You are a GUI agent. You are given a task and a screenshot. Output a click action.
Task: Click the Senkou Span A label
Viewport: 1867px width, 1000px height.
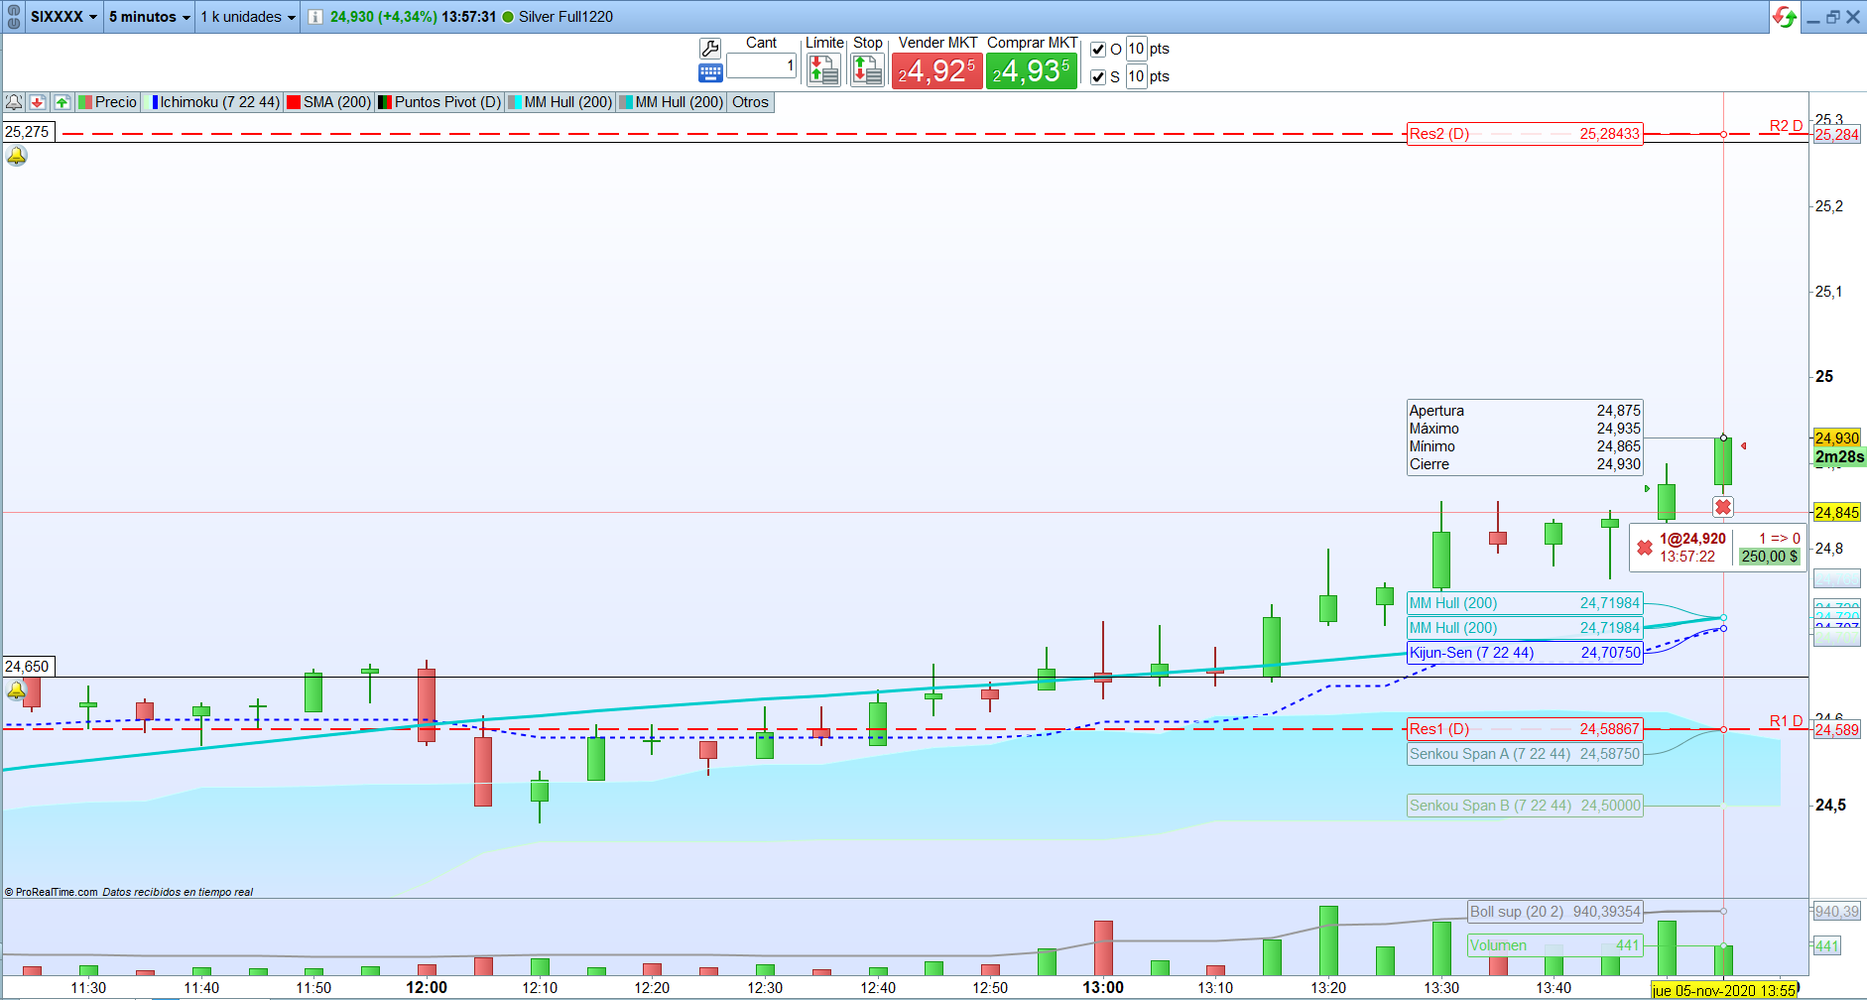(x=1525, y=754)
